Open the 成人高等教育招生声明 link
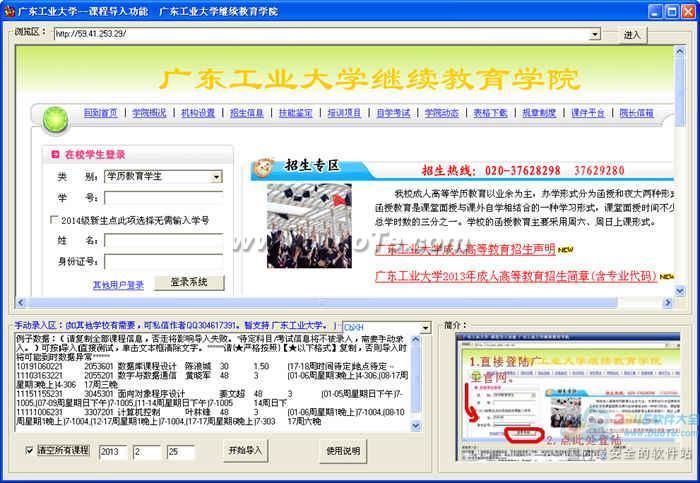700x483 pixels. [x=465, y=249]
